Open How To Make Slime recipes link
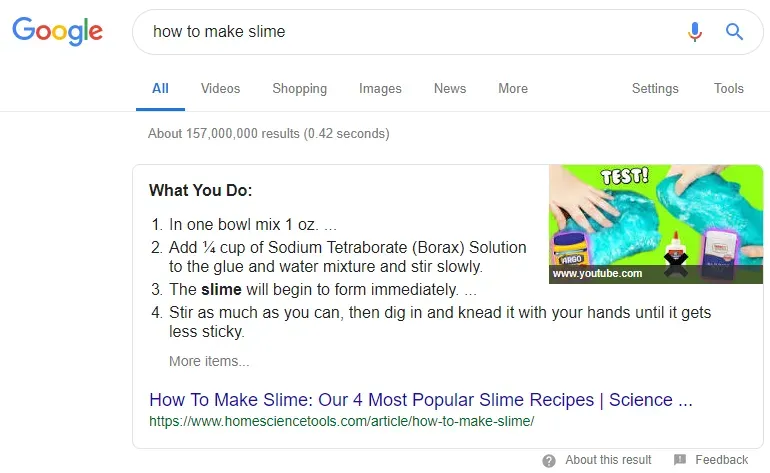Screen dimensions: 770x473 421,400
